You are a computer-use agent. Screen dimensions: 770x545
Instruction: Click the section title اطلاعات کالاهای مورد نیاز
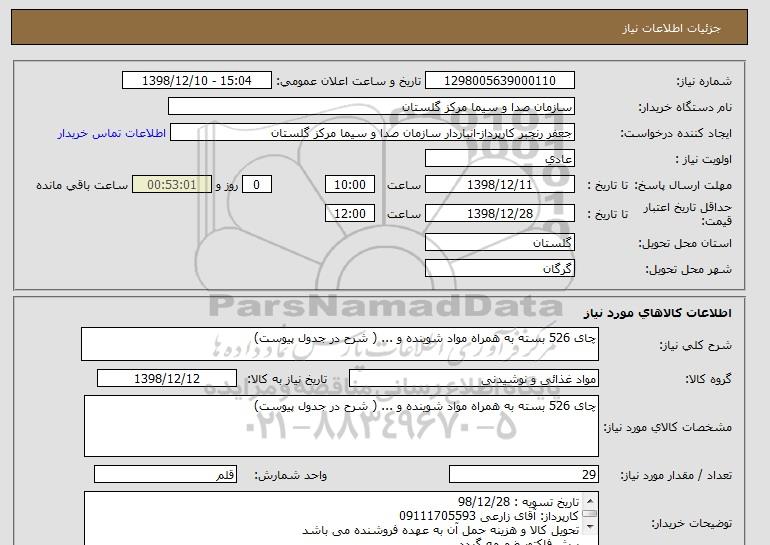coord(658,313)
